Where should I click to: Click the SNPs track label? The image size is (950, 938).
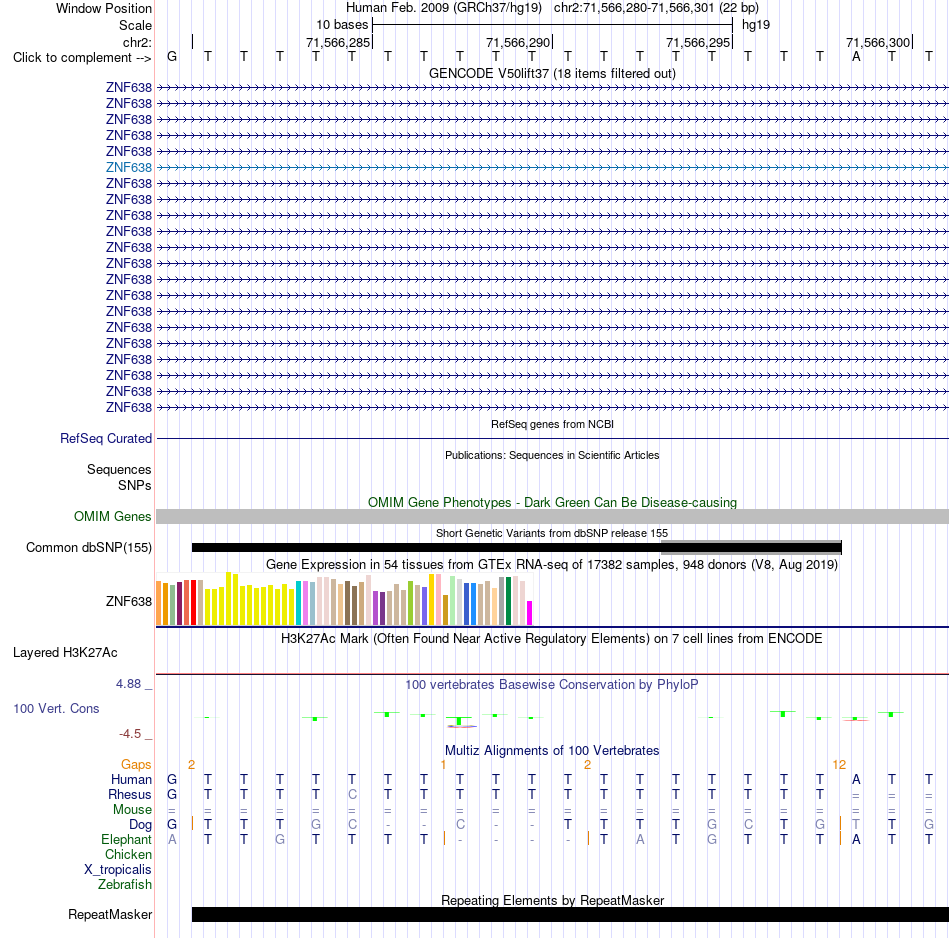click(x=135, y=485)
